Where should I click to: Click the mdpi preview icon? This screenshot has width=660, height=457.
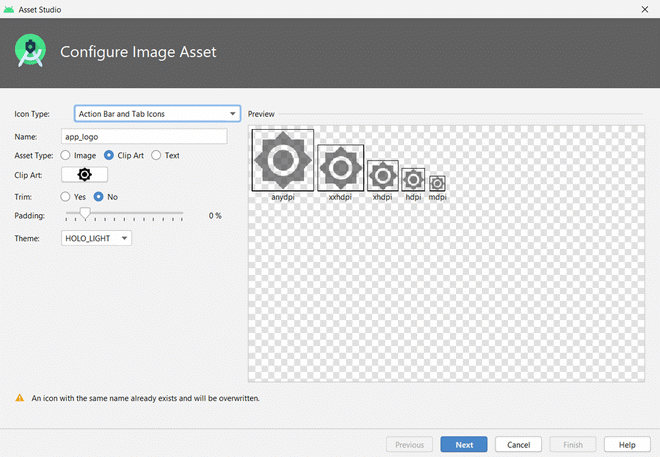tap(437, 183)
